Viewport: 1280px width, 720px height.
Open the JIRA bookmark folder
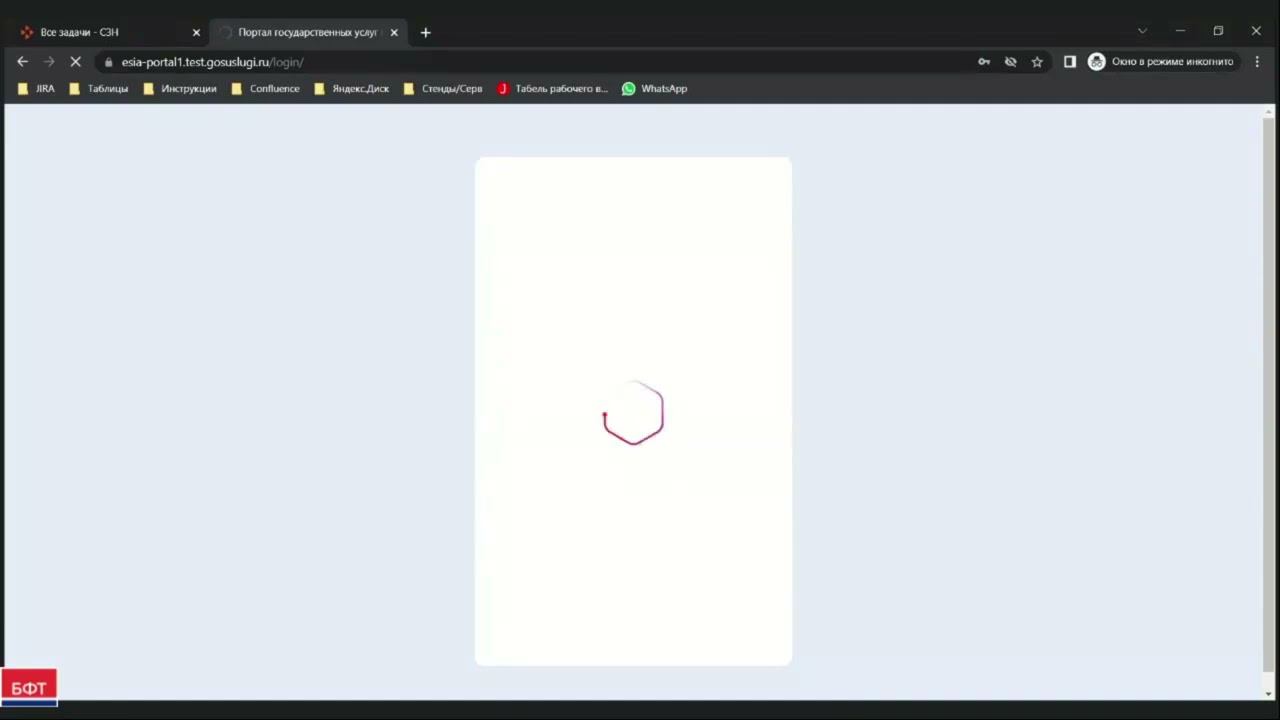click(x=37, y=89)
